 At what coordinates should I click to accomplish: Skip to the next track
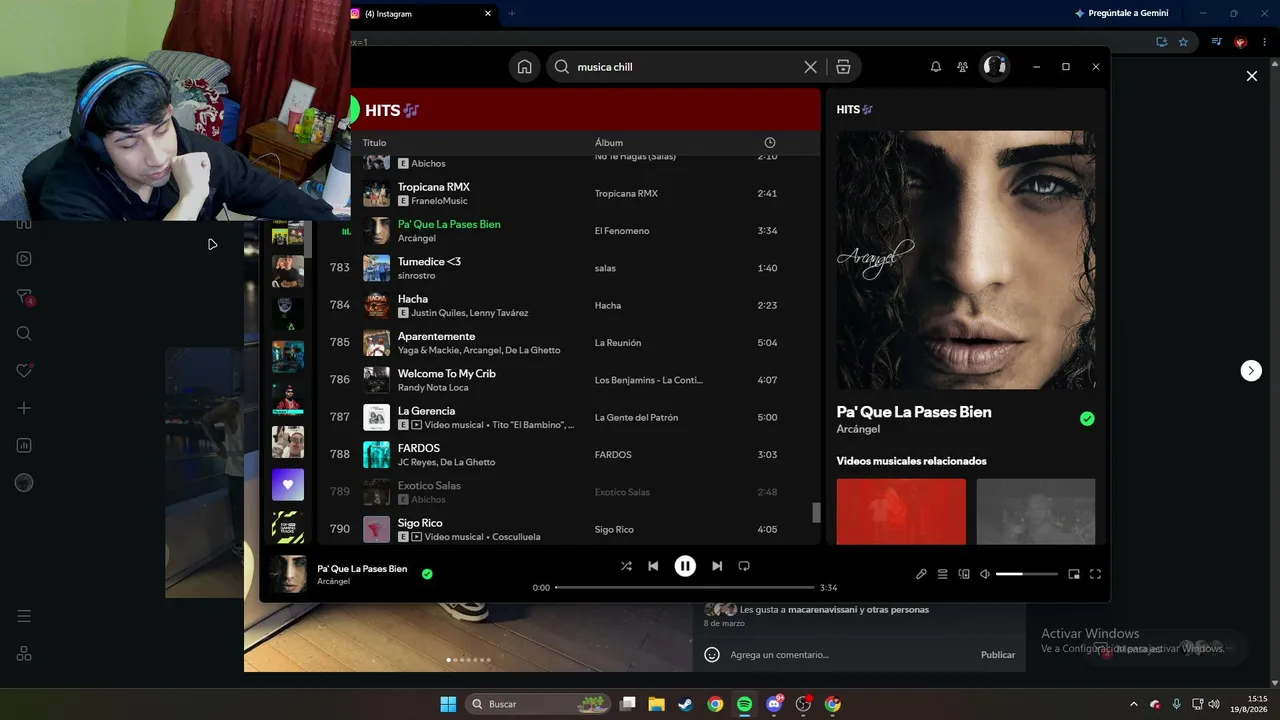pyautogui.click(x=717, y=566)
